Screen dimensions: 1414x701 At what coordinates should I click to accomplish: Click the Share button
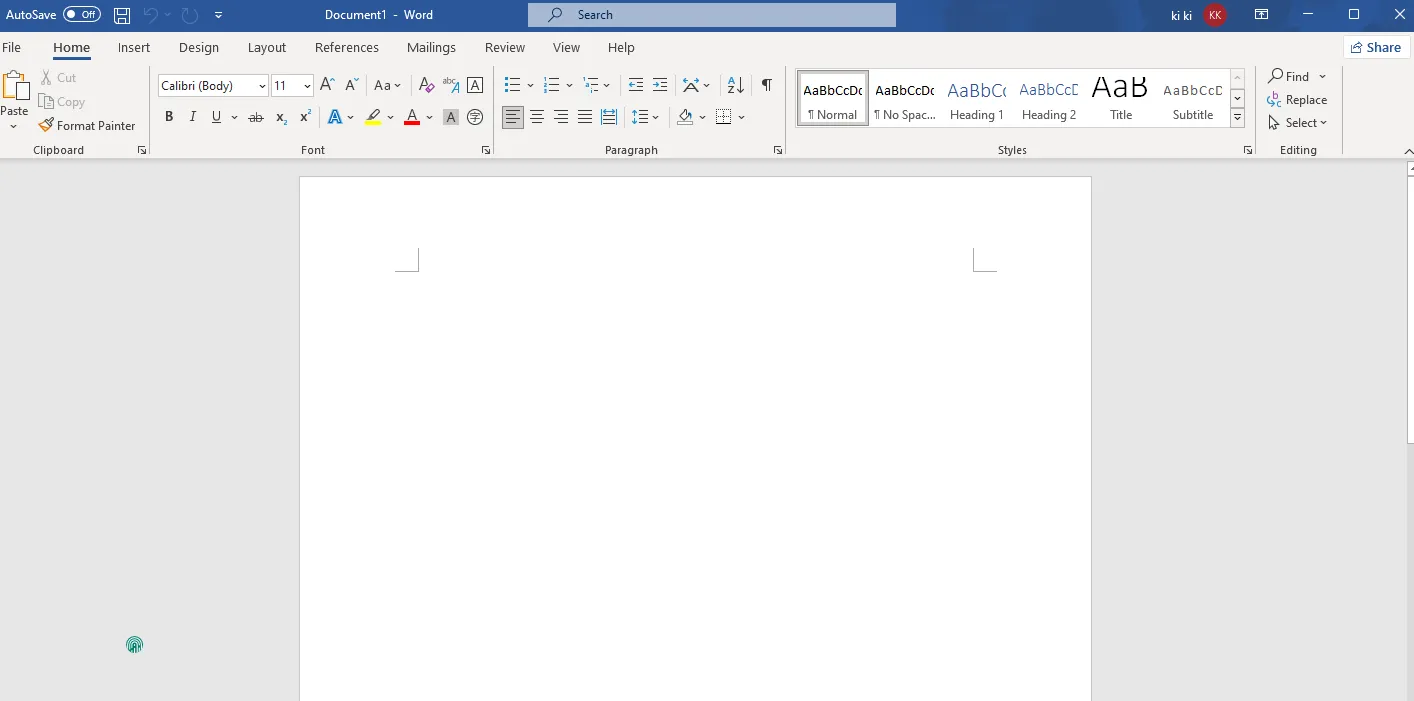pyautogui.click(x=1376, y=47)
